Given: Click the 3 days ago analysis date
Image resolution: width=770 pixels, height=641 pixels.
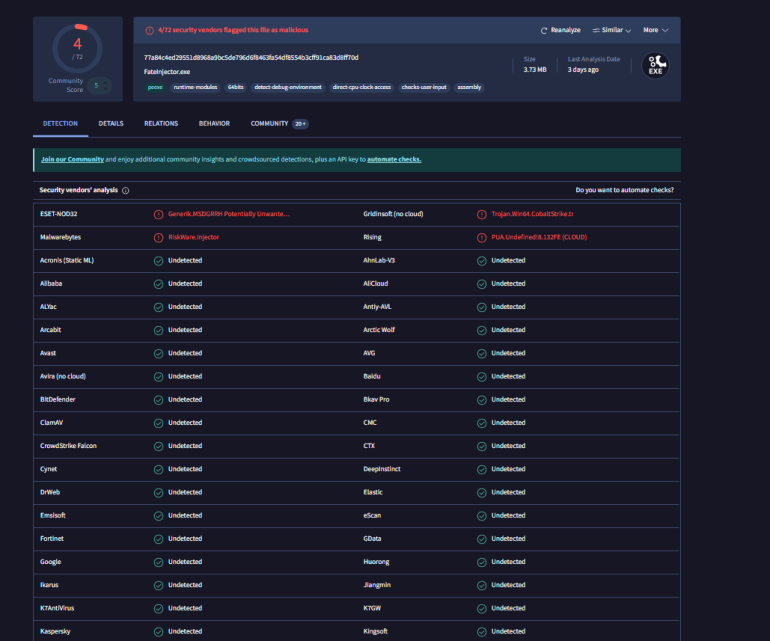Looking at the screenshot, I should (583, 70).
